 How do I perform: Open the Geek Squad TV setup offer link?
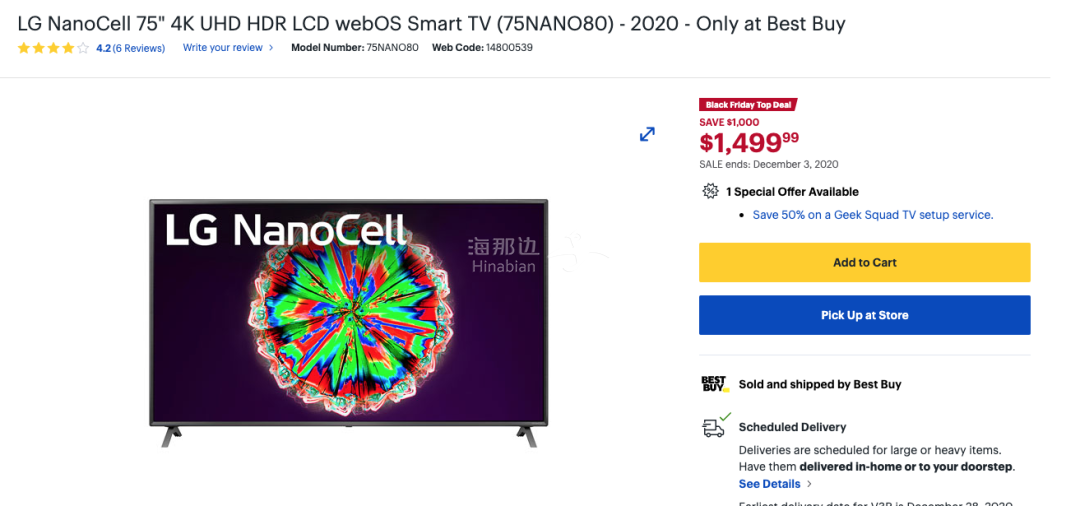pyautogui.click(x=872, y=215)
